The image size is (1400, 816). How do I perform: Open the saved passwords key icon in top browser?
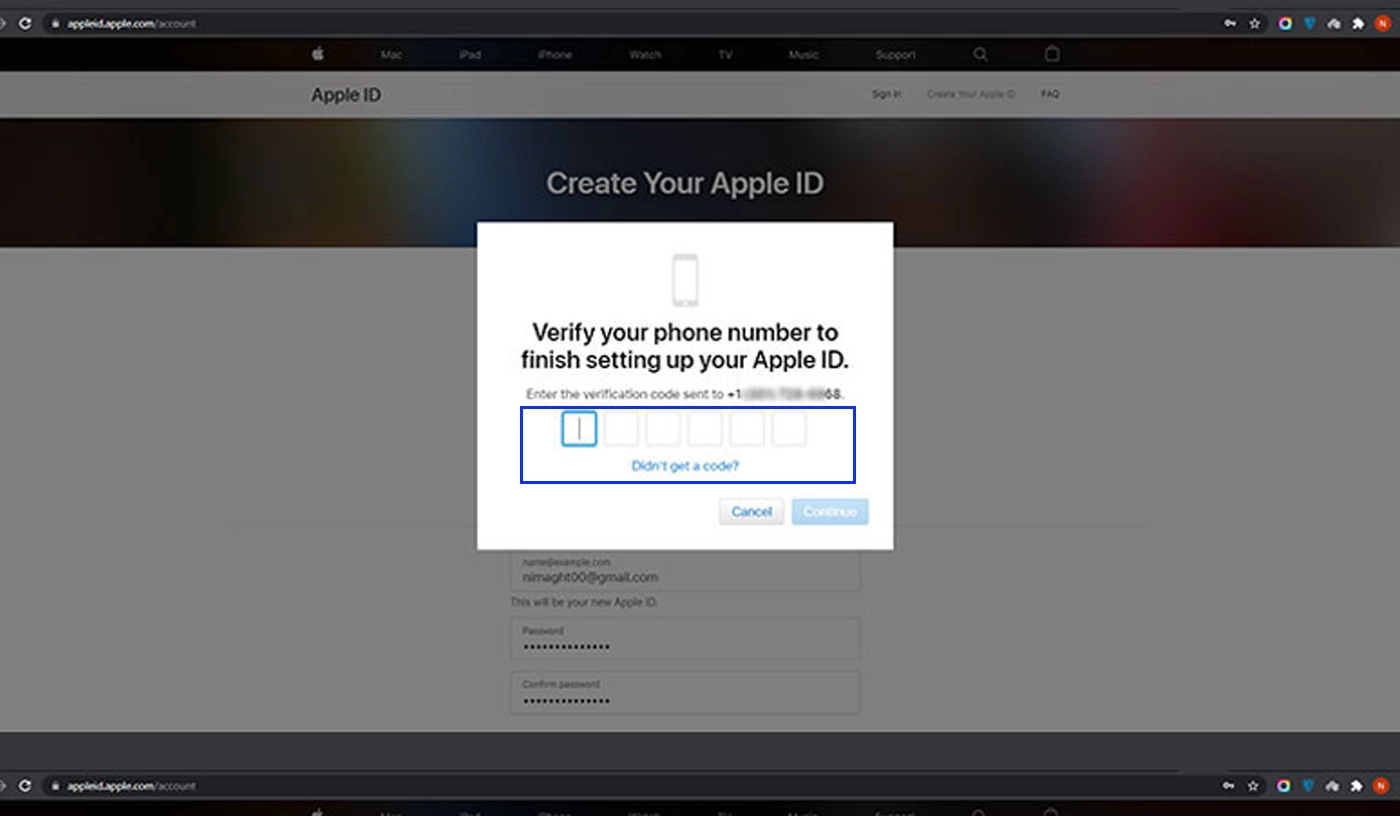coord(1230,24)
